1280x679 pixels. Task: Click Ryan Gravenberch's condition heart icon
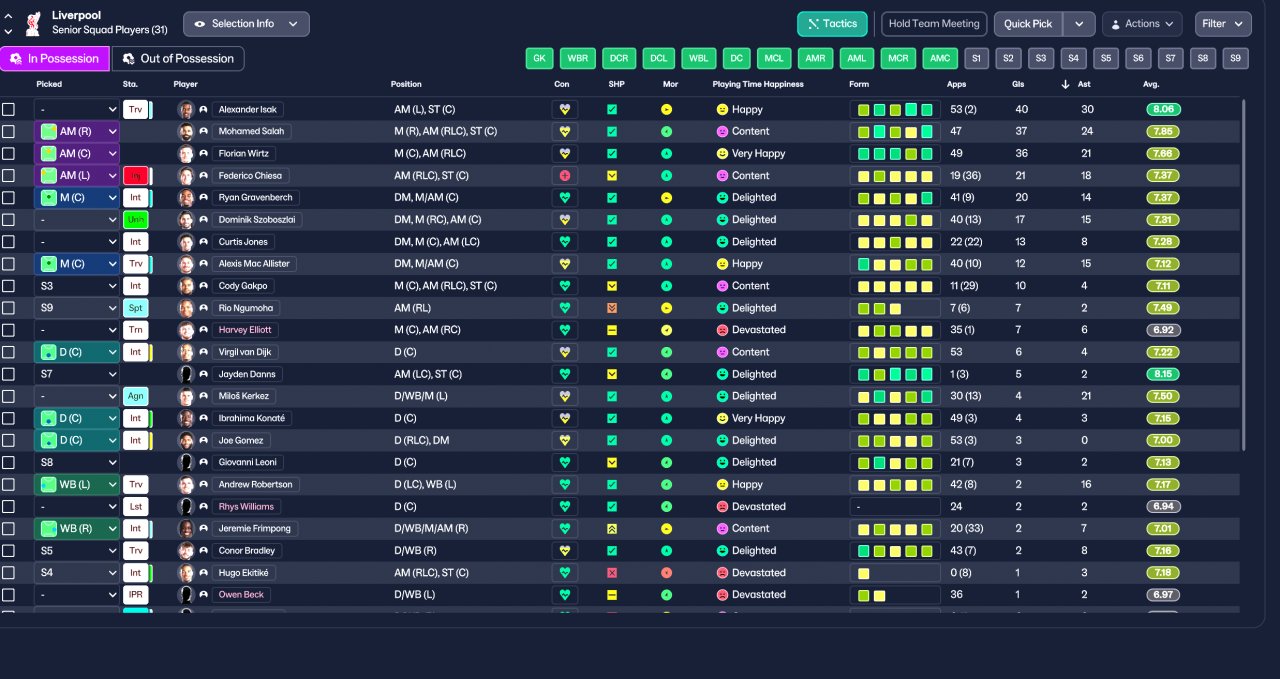564,198
